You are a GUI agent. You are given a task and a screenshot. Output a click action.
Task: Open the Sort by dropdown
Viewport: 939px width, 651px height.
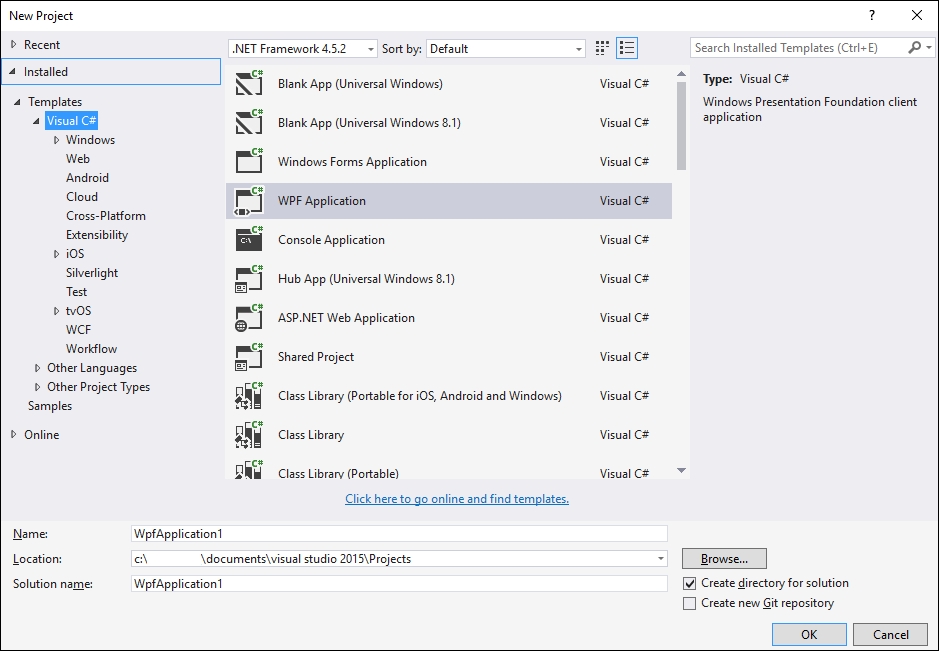(x=578, y=47)
